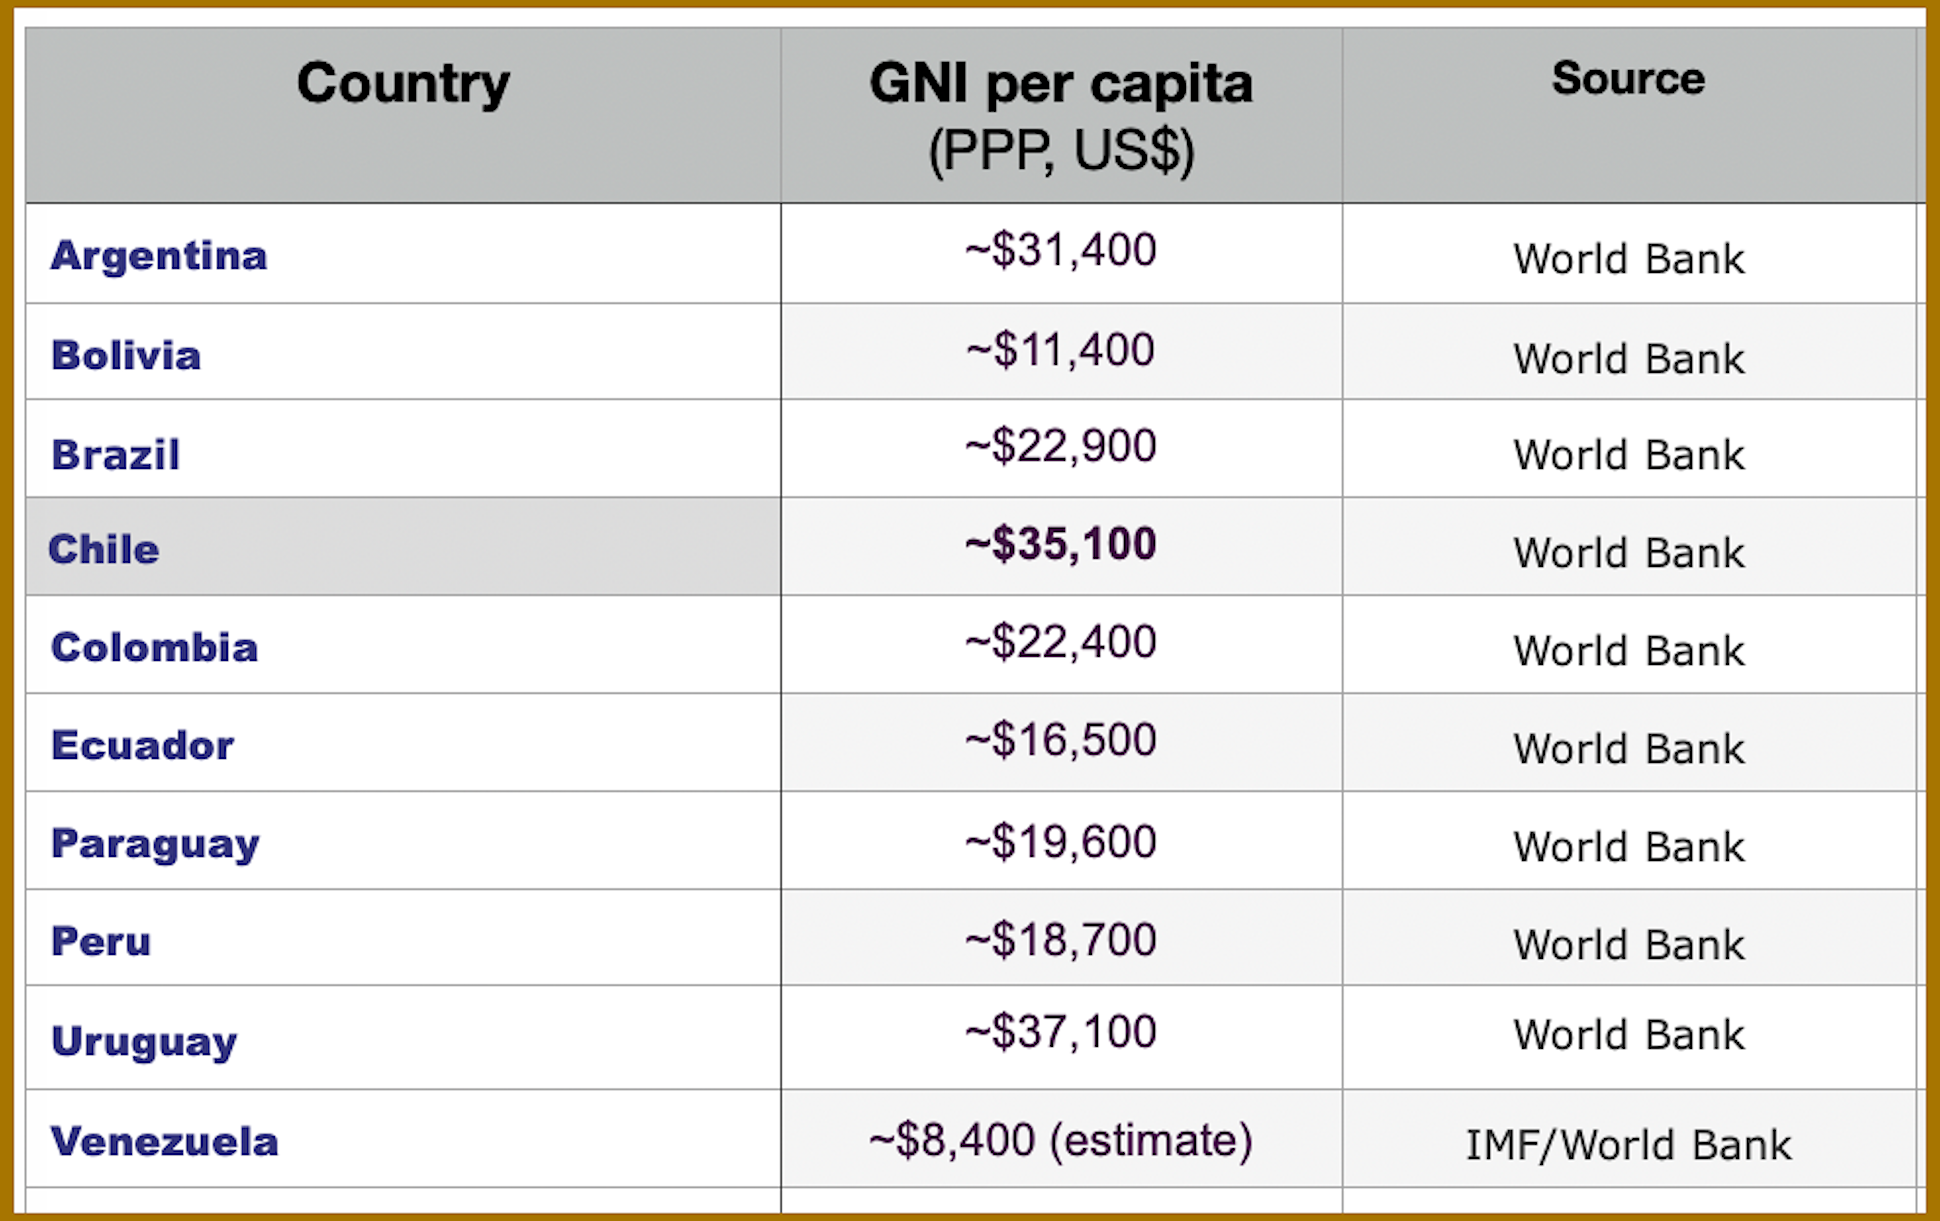Click the Bolivia link
Viewport: 1940px width, 1221px height.
pyautogui.click(x=126, y=356)
